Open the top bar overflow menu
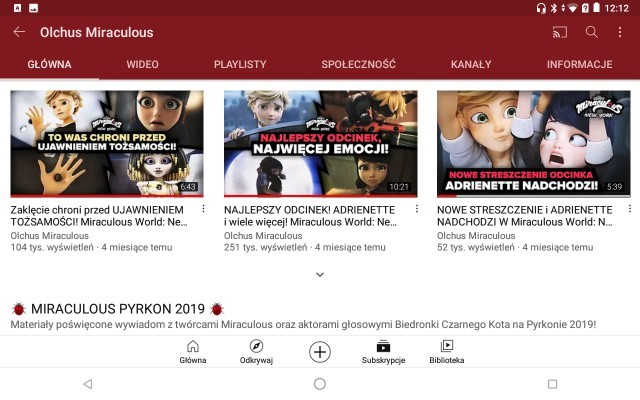 (620, 32)
